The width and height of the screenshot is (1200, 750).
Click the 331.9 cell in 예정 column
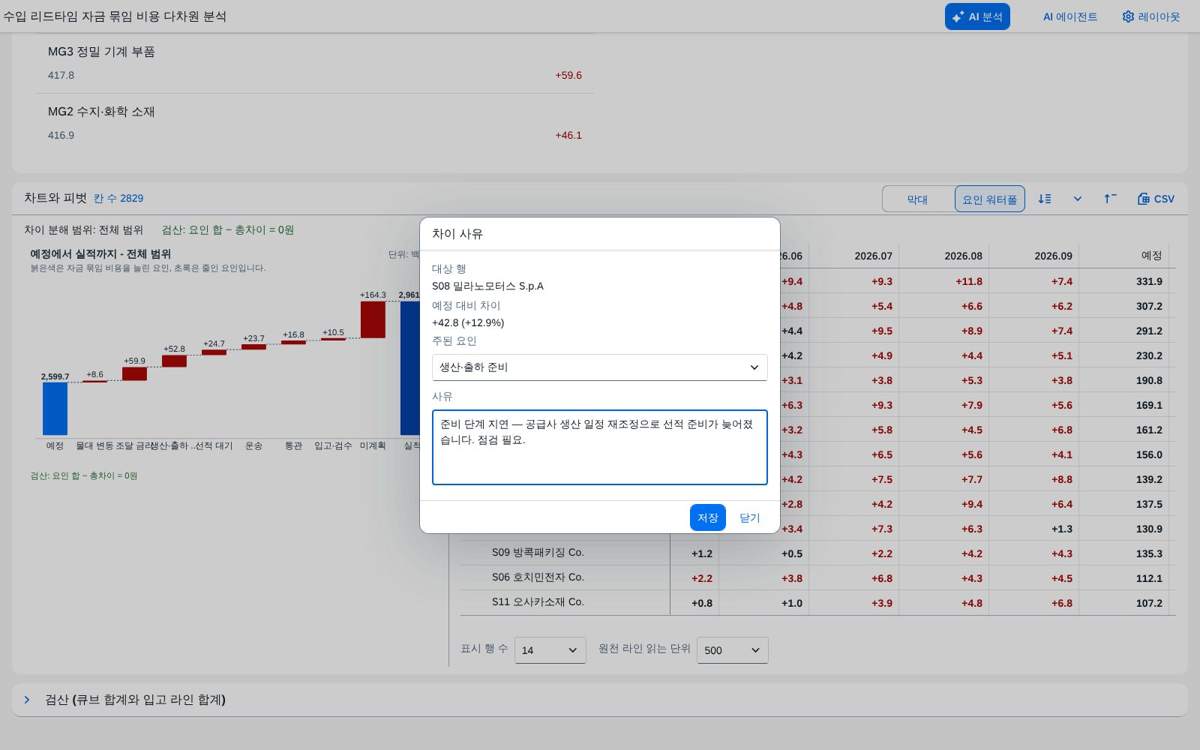pos(1150,282)
